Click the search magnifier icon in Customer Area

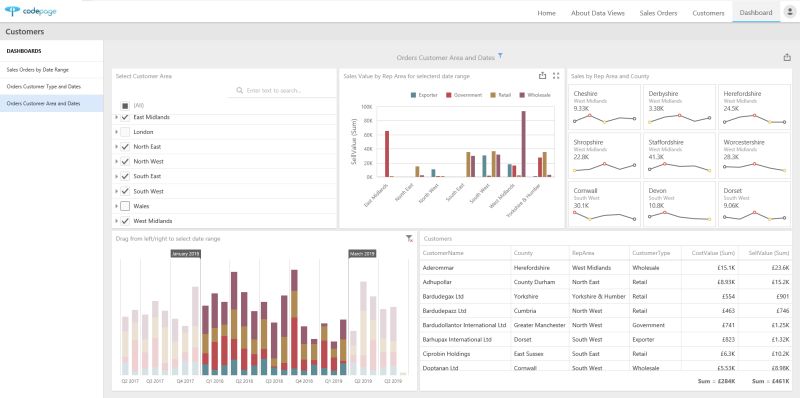point(240,90)
